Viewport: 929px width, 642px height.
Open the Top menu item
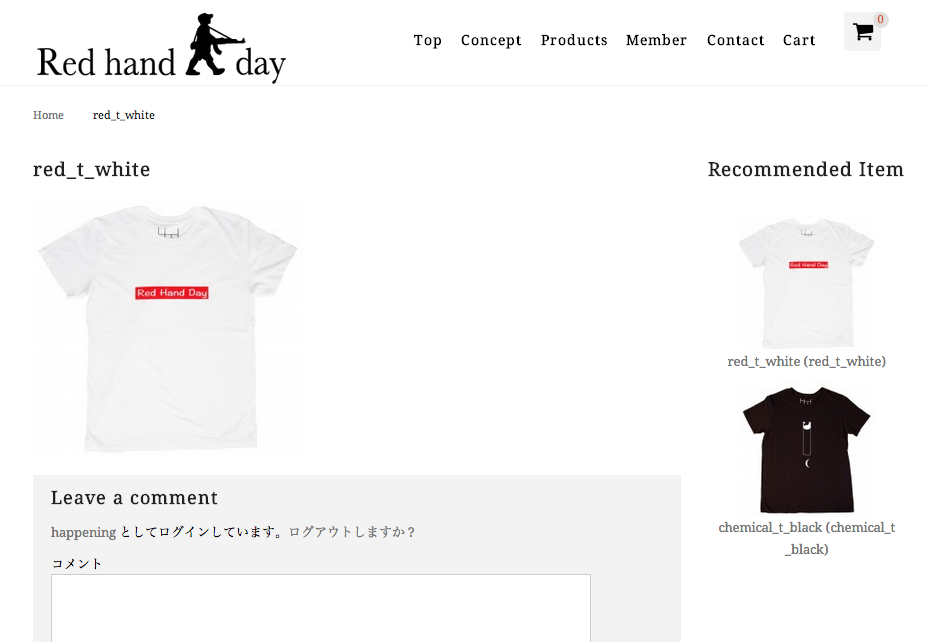[428, 40]
